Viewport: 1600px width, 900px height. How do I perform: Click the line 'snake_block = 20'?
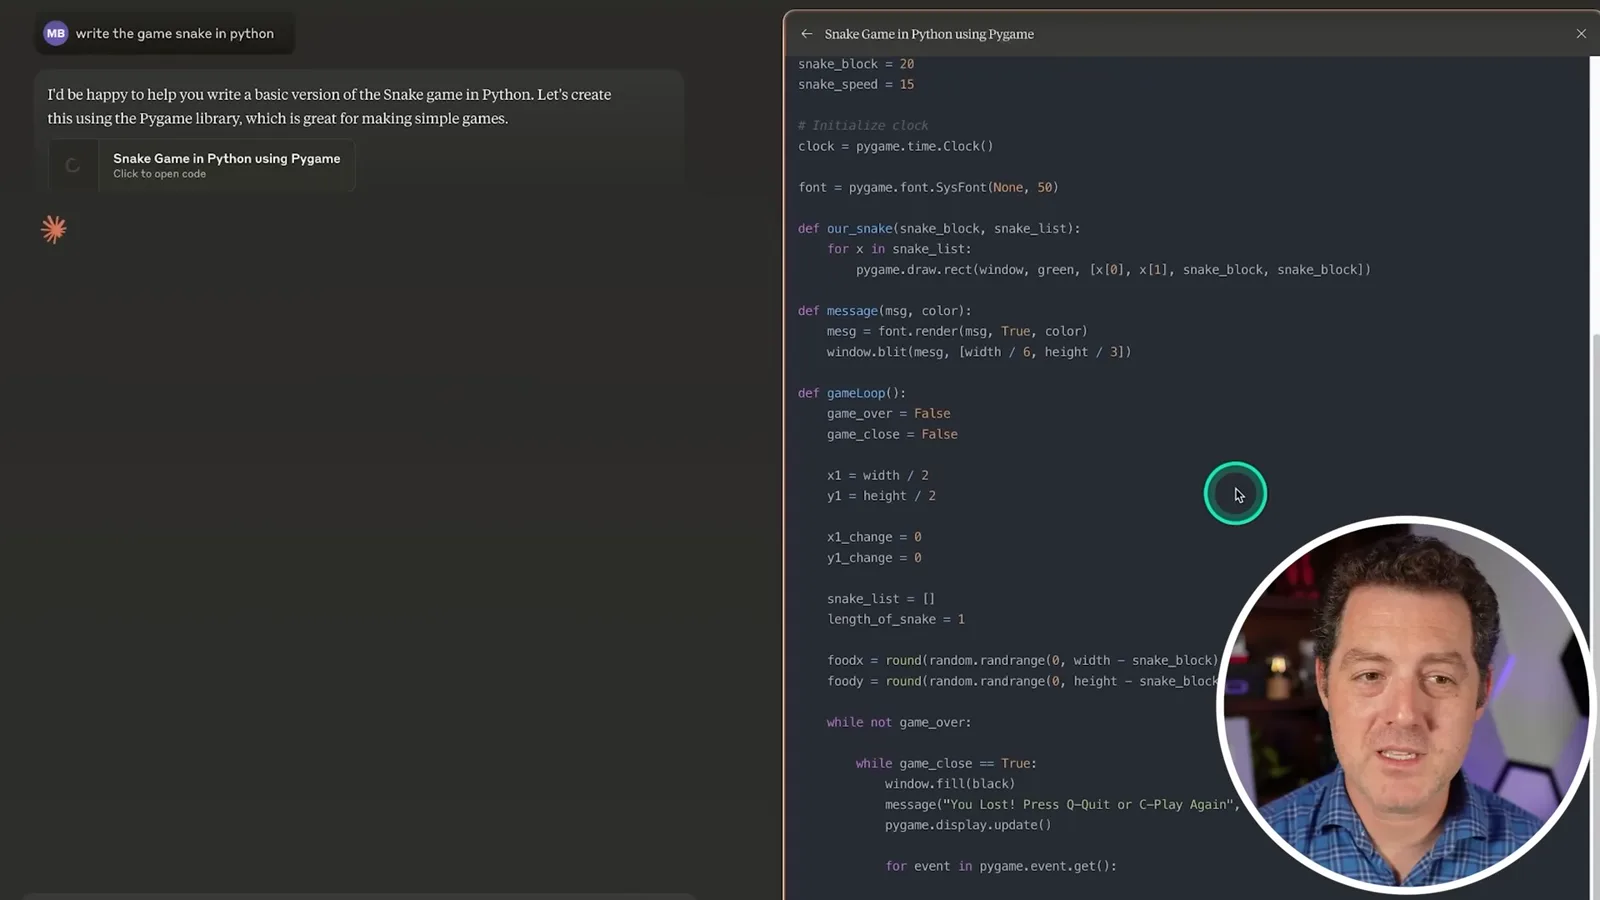tap(856, 64)
